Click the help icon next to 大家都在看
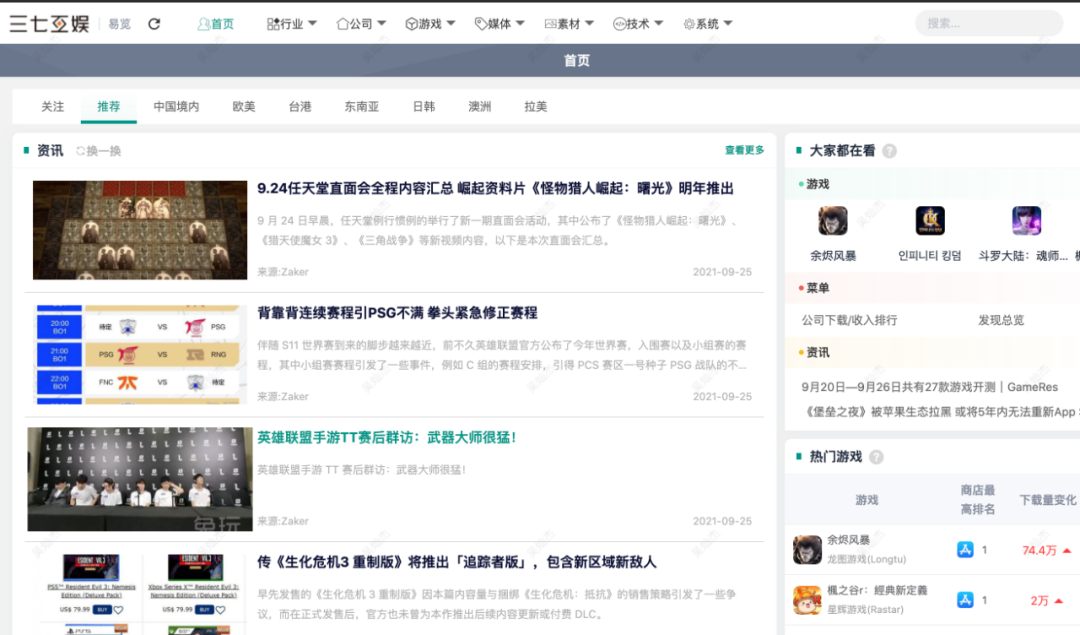Viewport: 1080px width, 635px height. click(889, 151)
